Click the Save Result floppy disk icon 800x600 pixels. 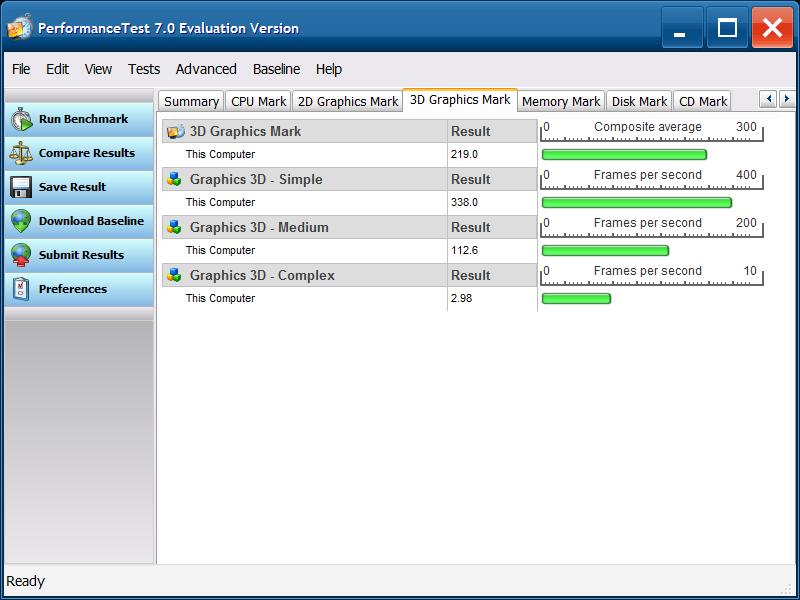click(x=21, y=187)
